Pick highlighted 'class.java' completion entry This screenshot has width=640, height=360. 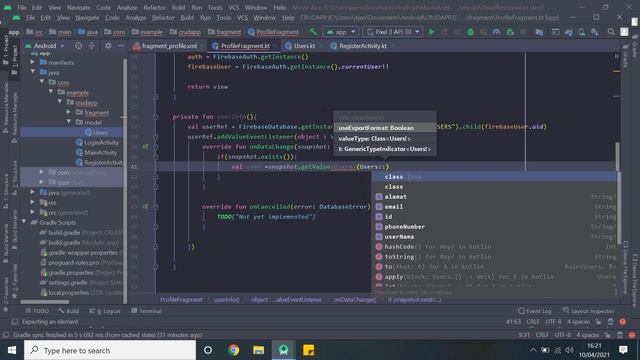[x=495, y=177]
